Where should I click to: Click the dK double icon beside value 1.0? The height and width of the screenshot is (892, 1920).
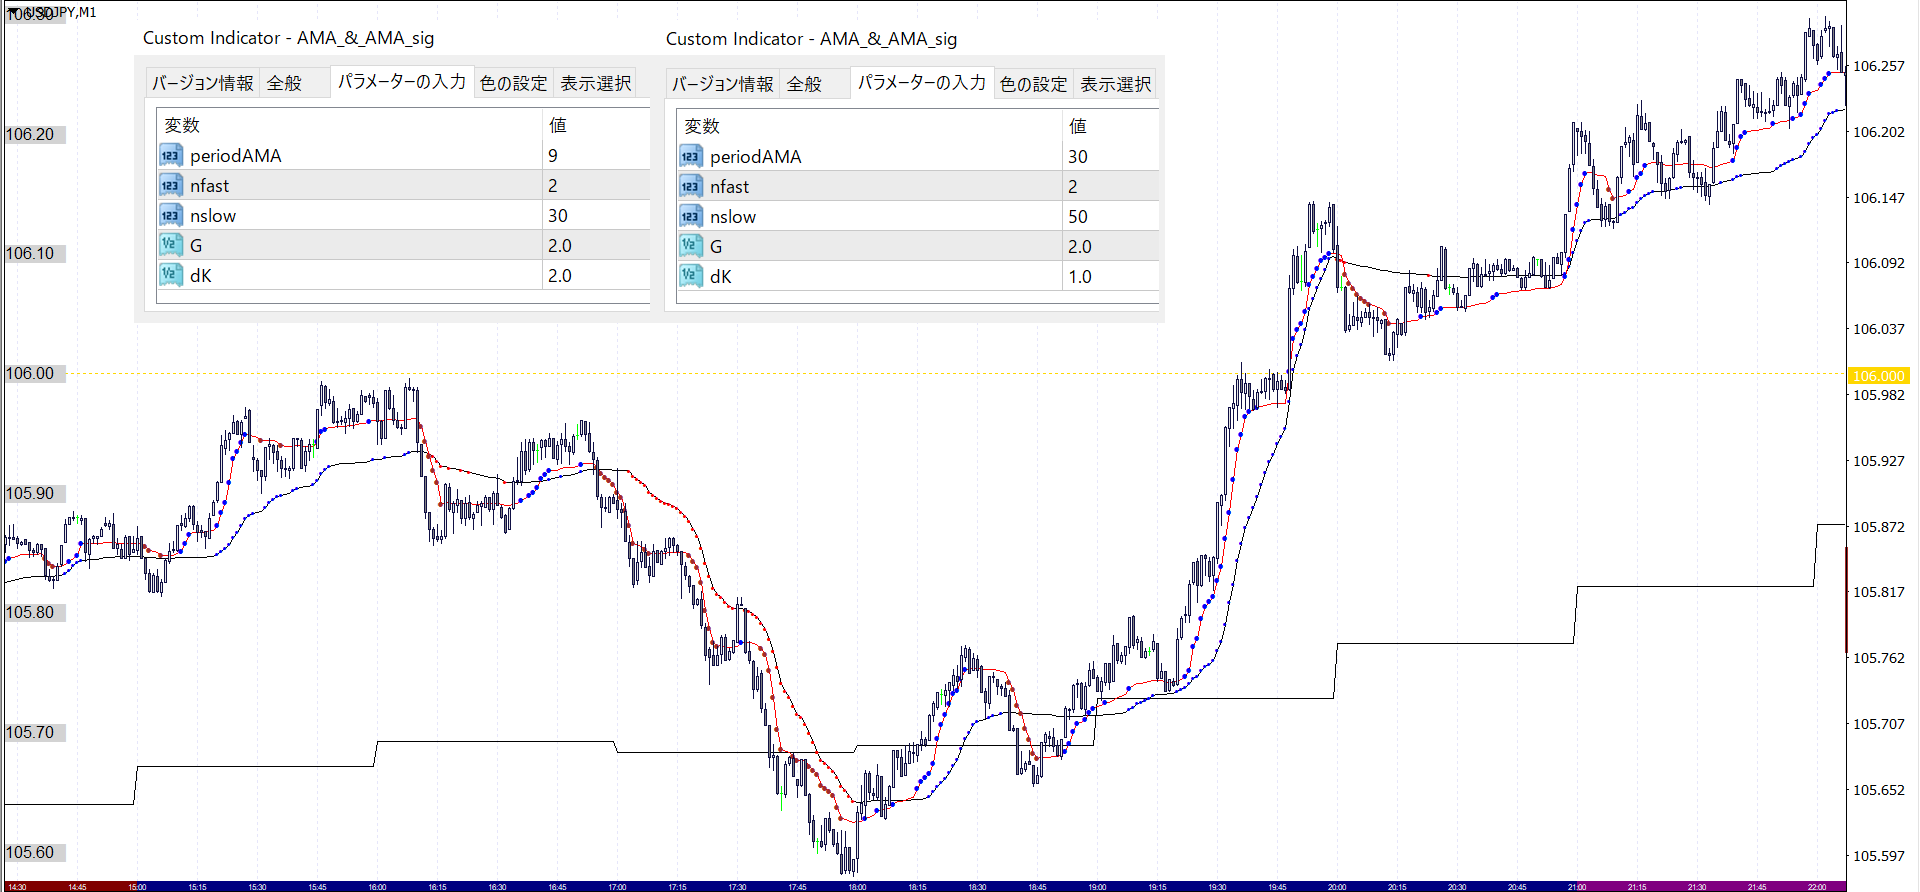click(x=690, y=276)
